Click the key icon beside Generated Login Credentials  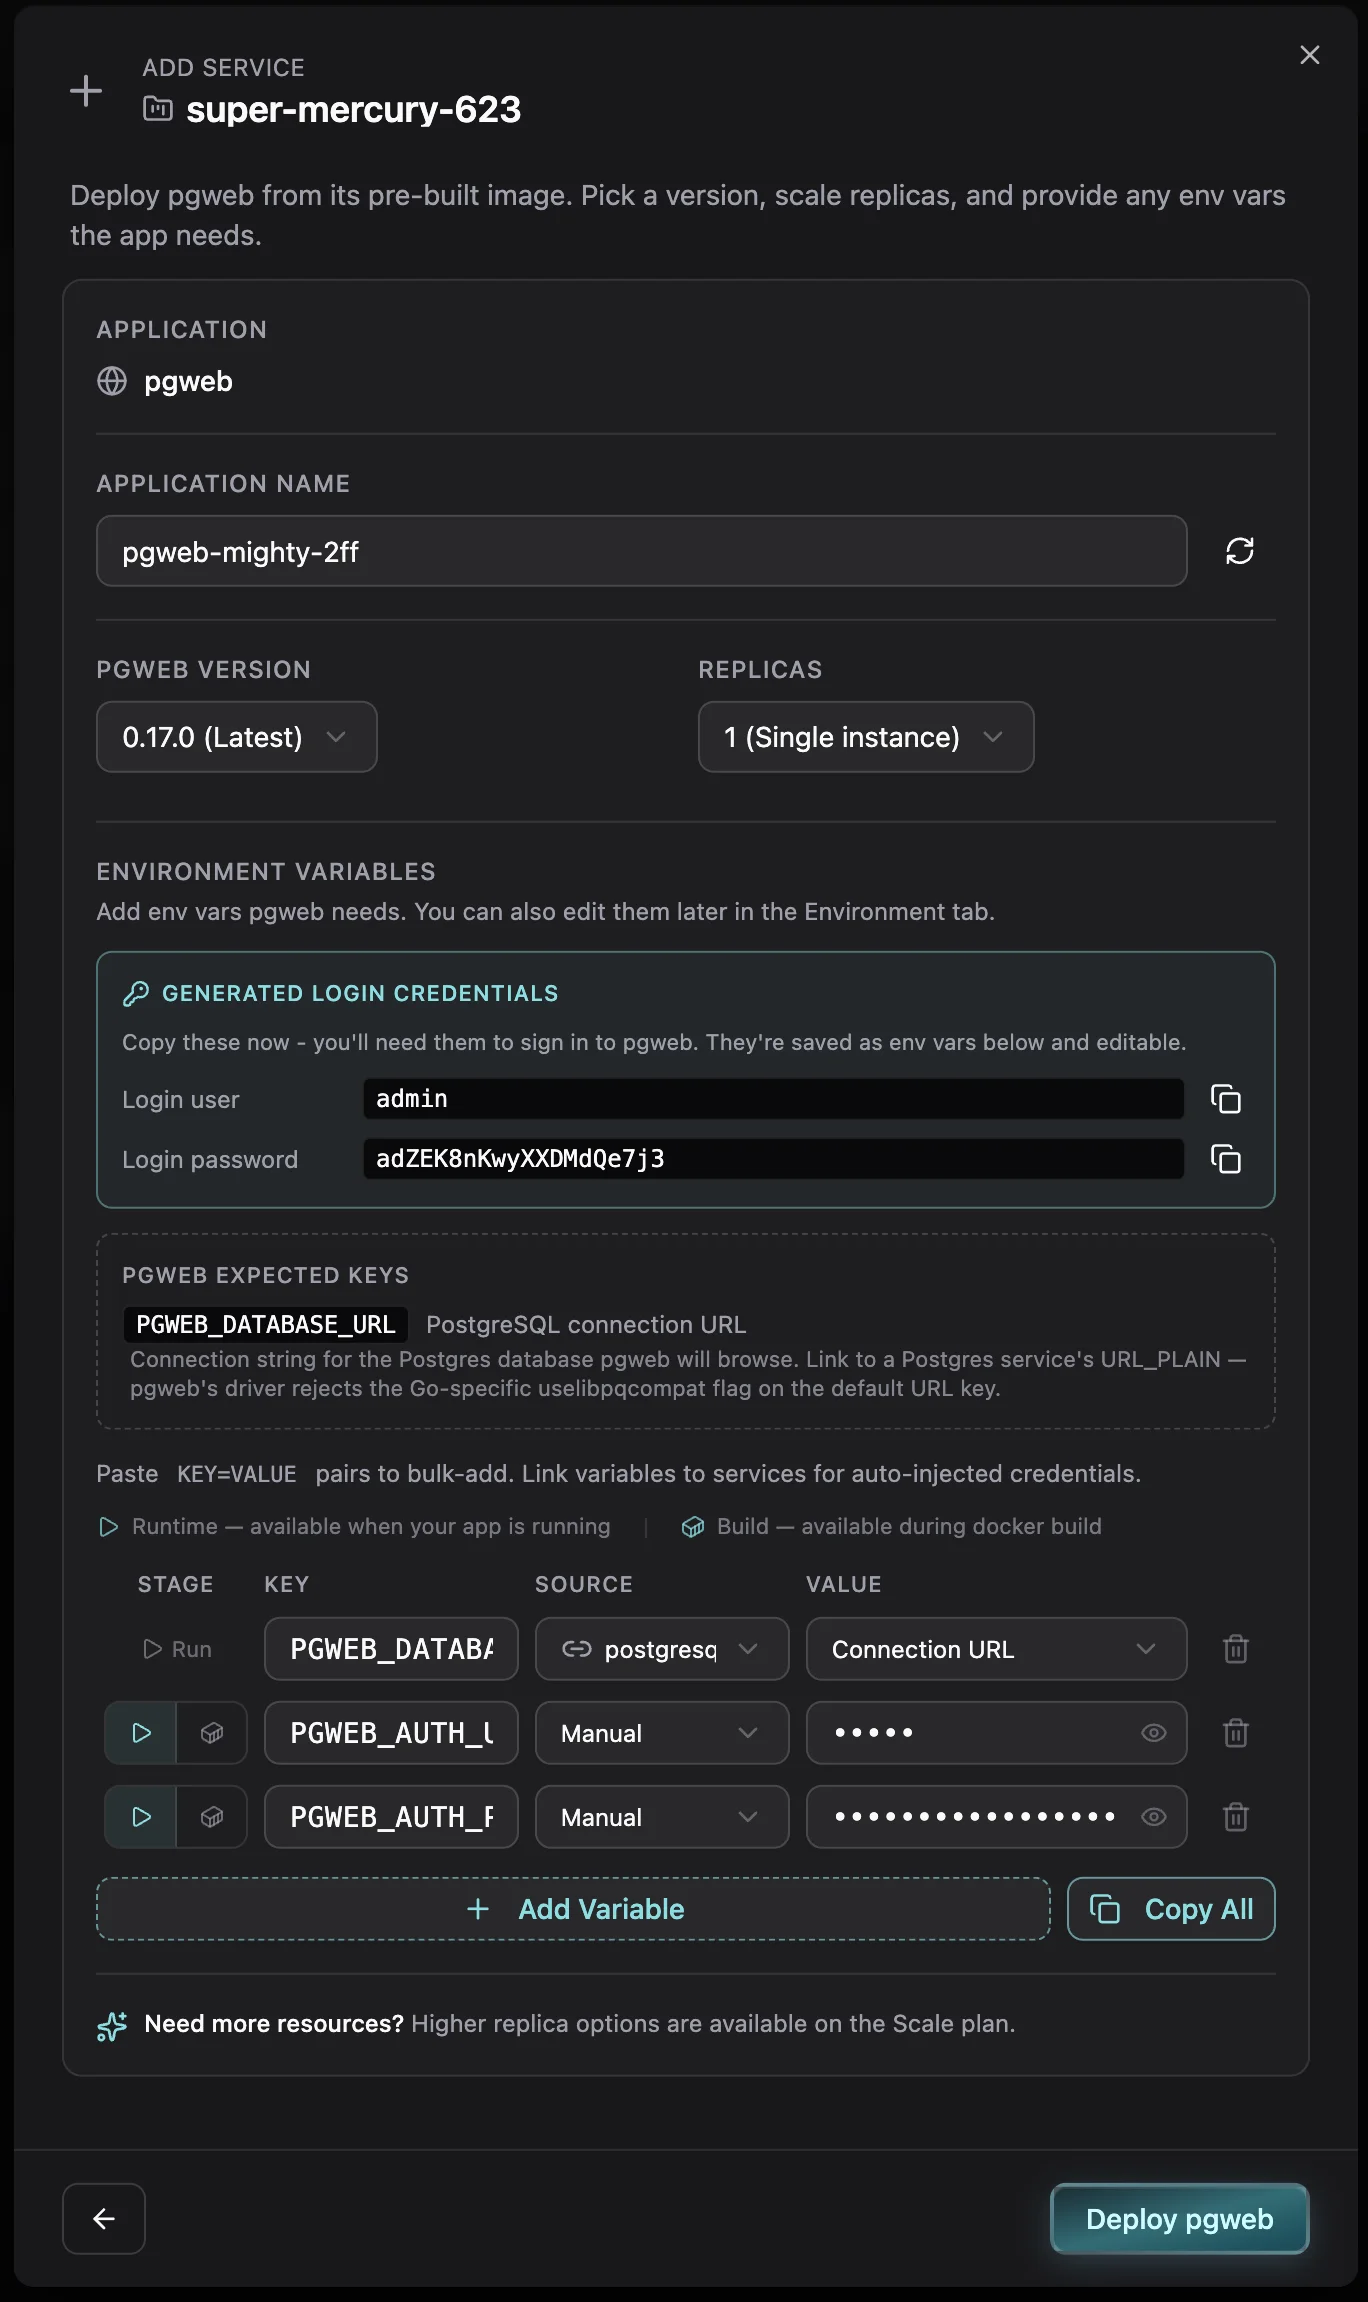click(x=136, y=993)
